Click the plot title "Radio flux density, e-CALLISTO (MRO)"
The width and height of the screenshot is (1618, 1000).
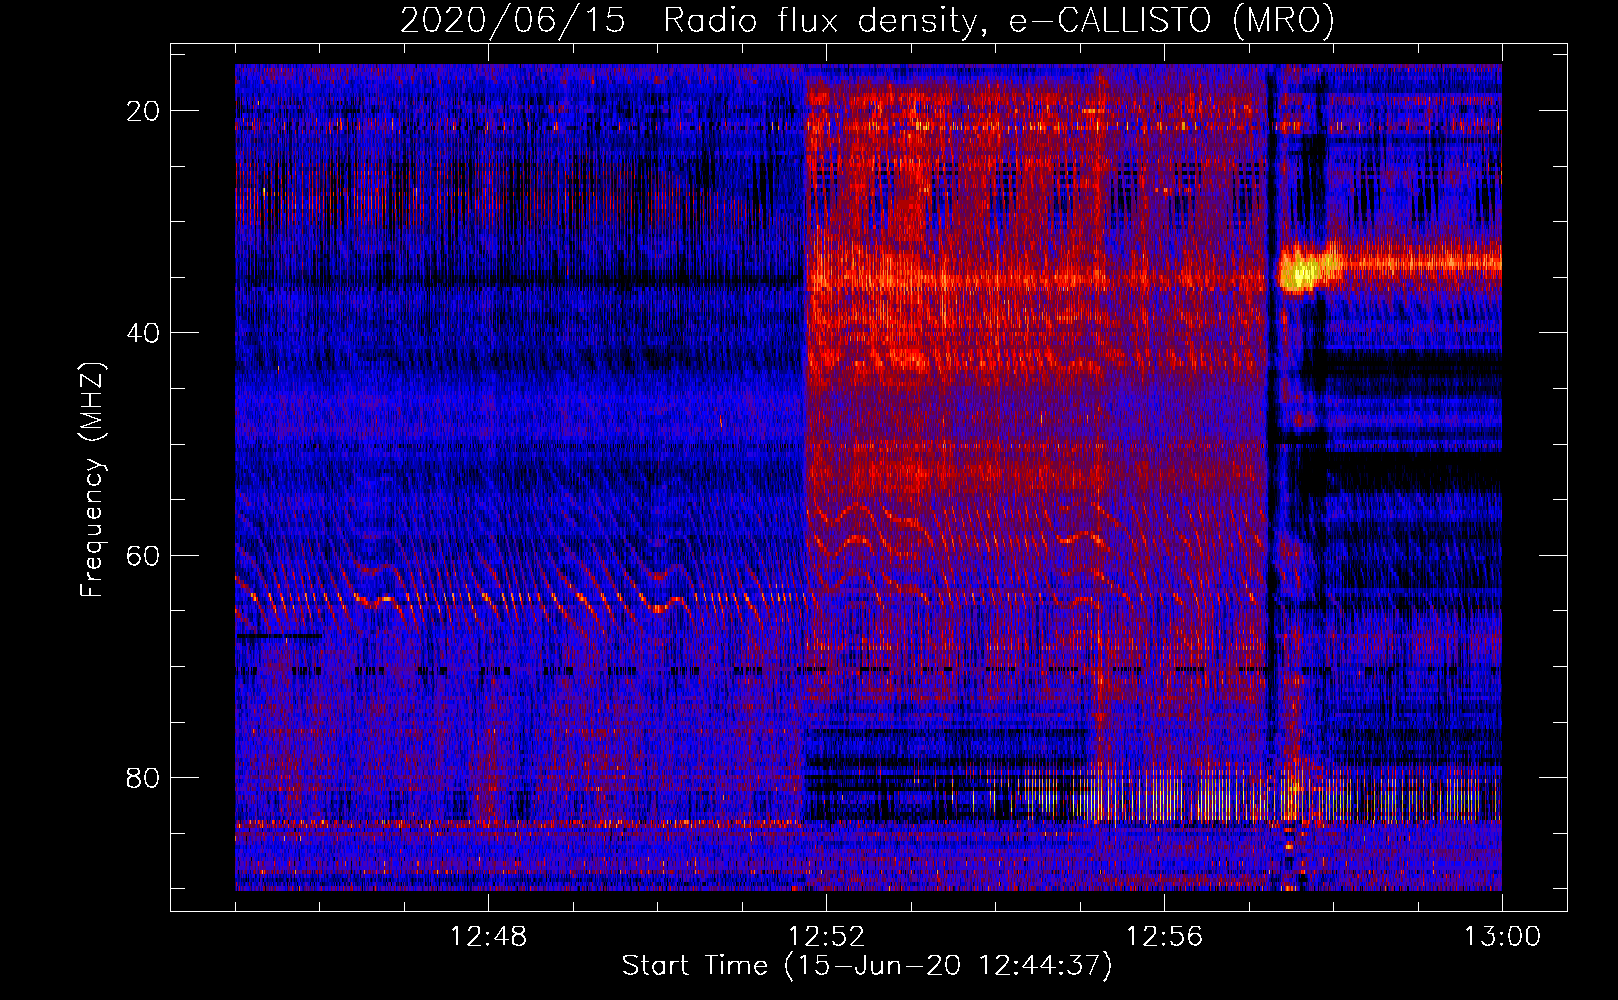[998, 21]
